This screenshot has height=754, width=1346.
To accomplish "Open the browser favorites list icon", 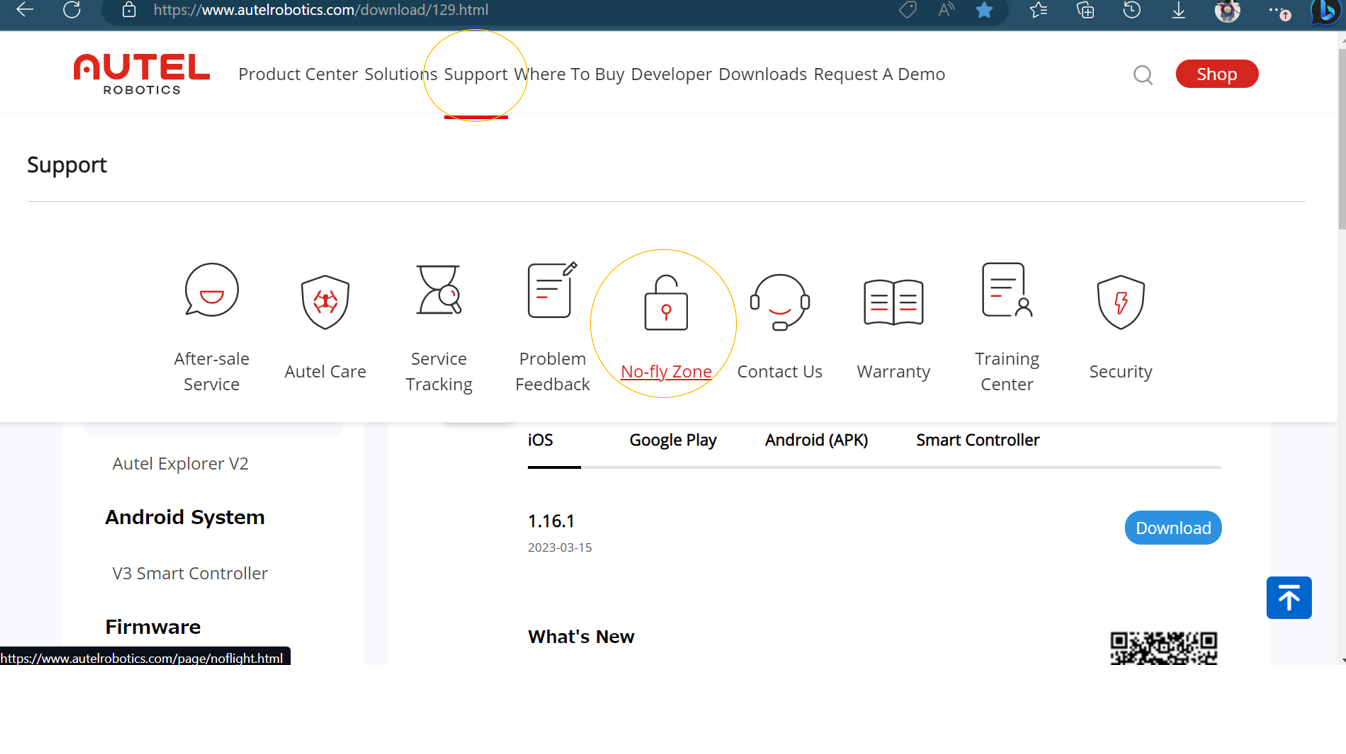I will tap(1038, 10).
